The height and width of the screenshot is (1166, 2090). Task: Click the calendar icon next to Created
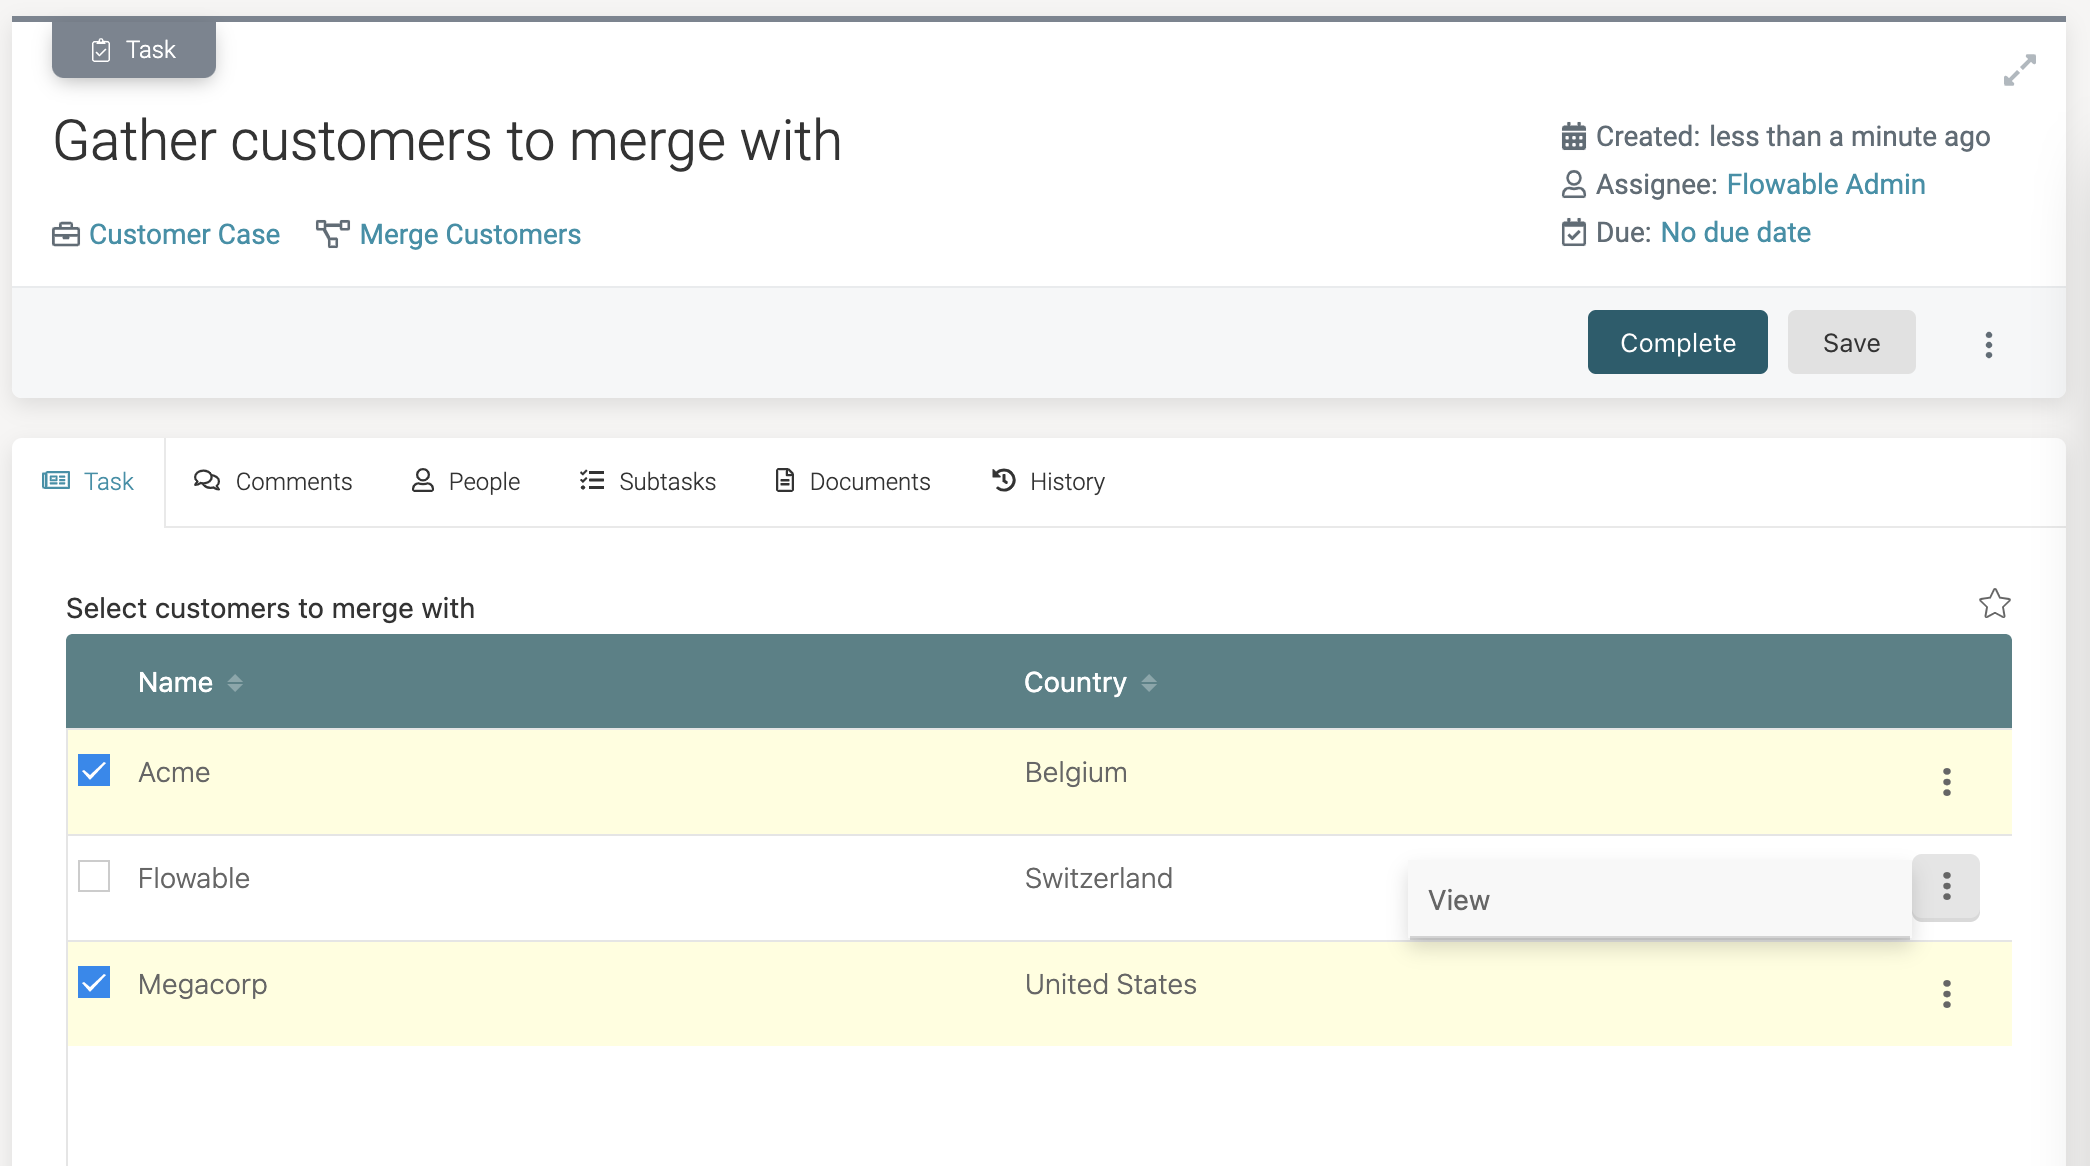tap(1573, 136)
